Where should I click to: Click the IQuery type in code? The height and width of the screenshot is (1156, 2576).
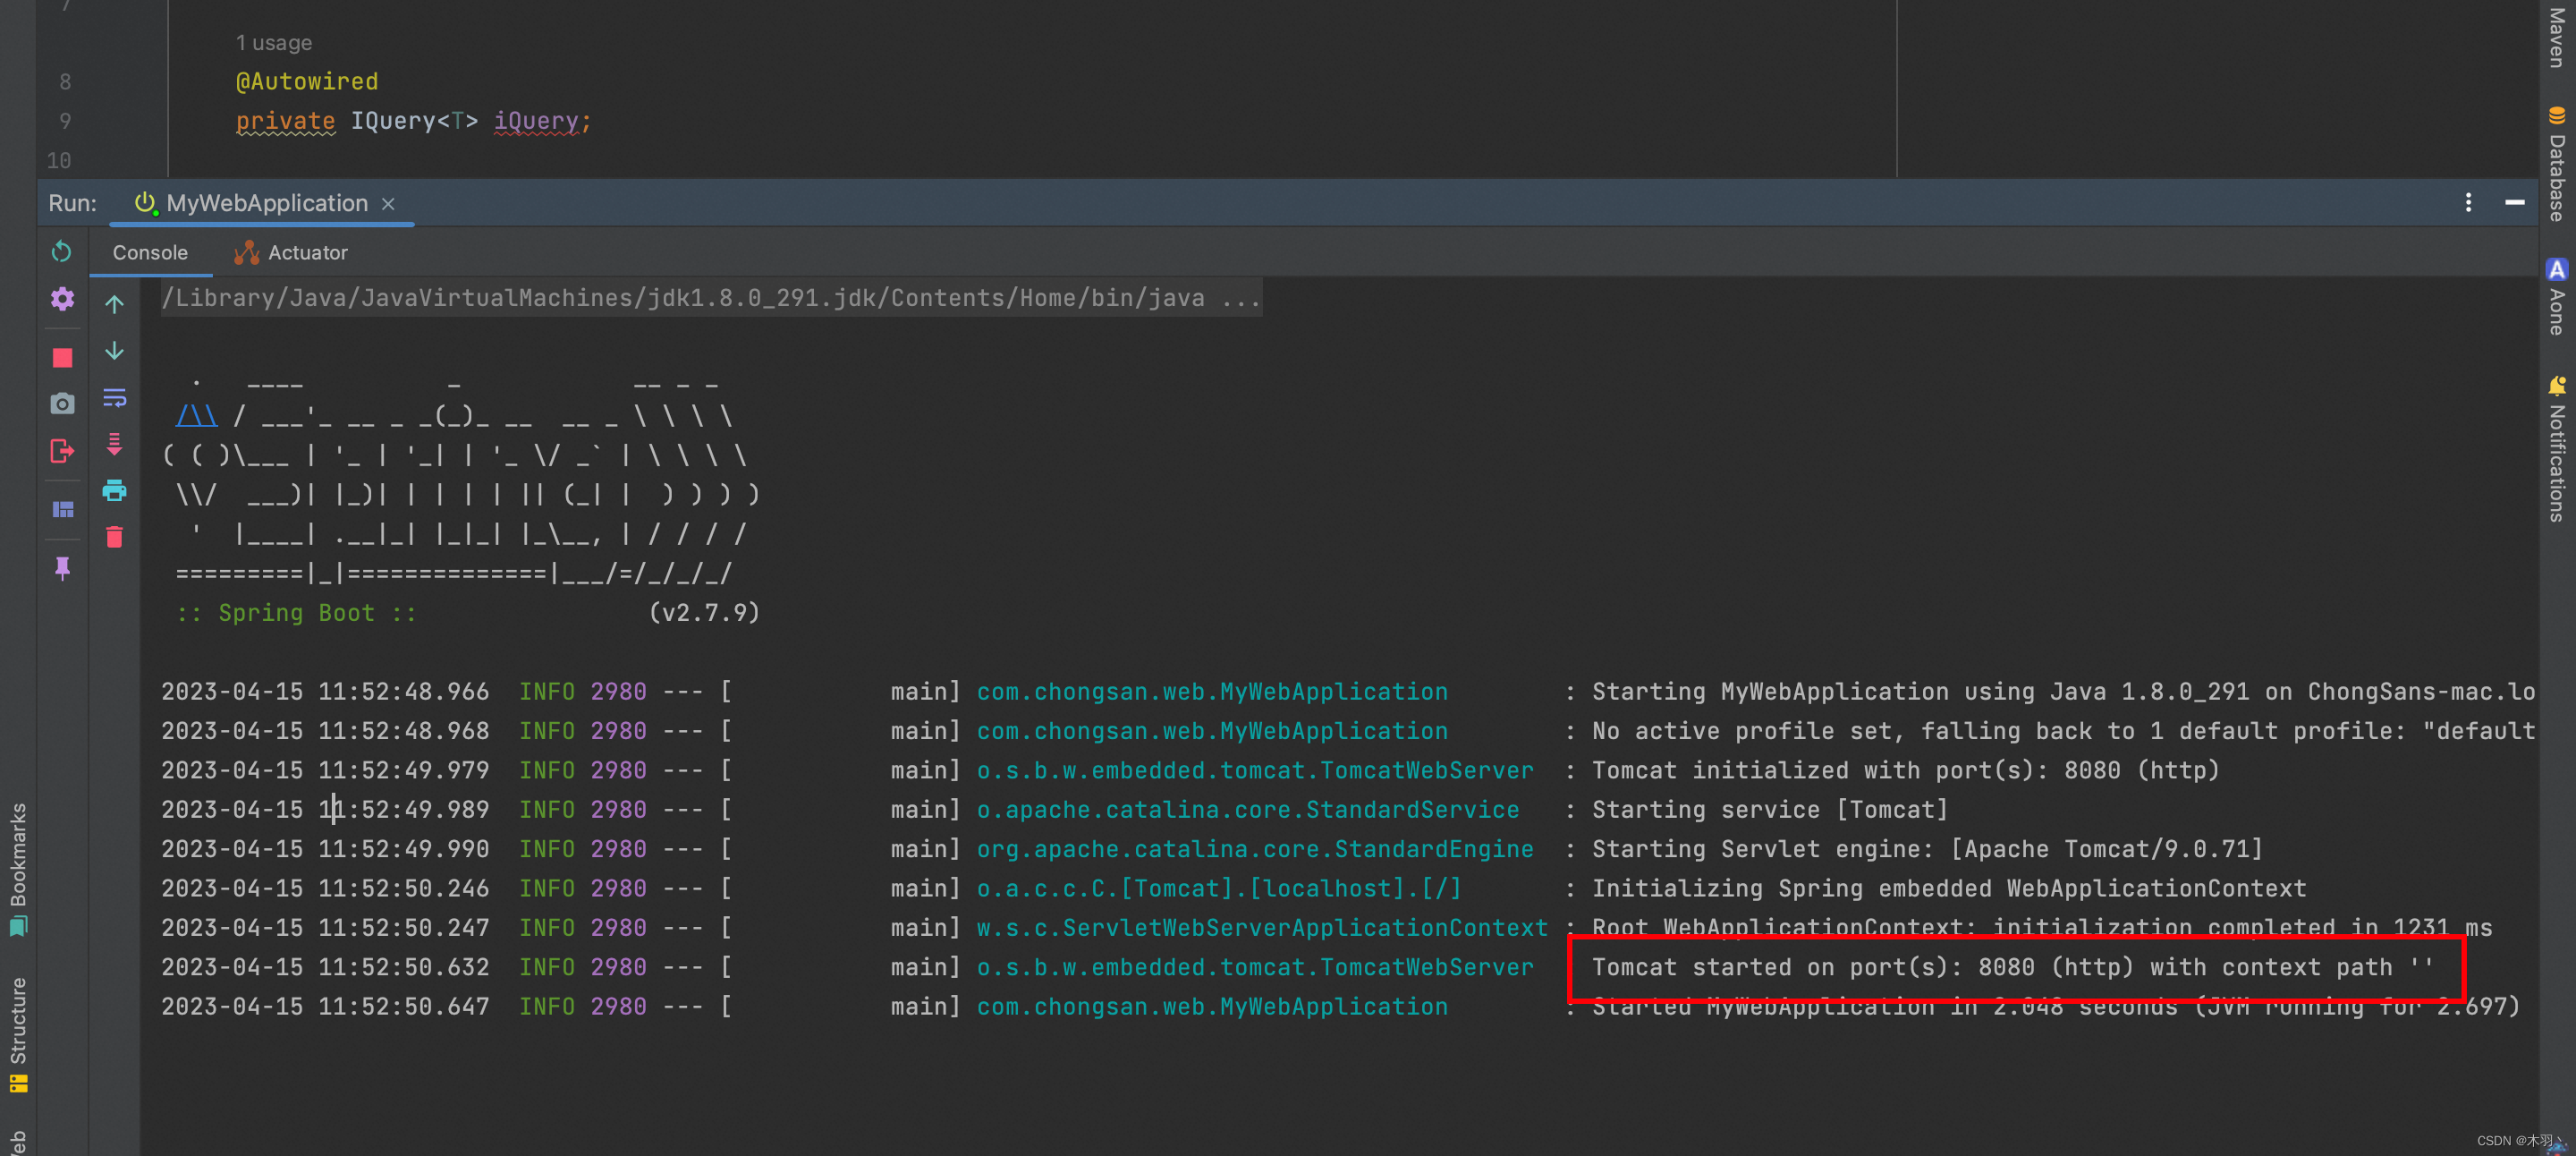pos(392,121)
